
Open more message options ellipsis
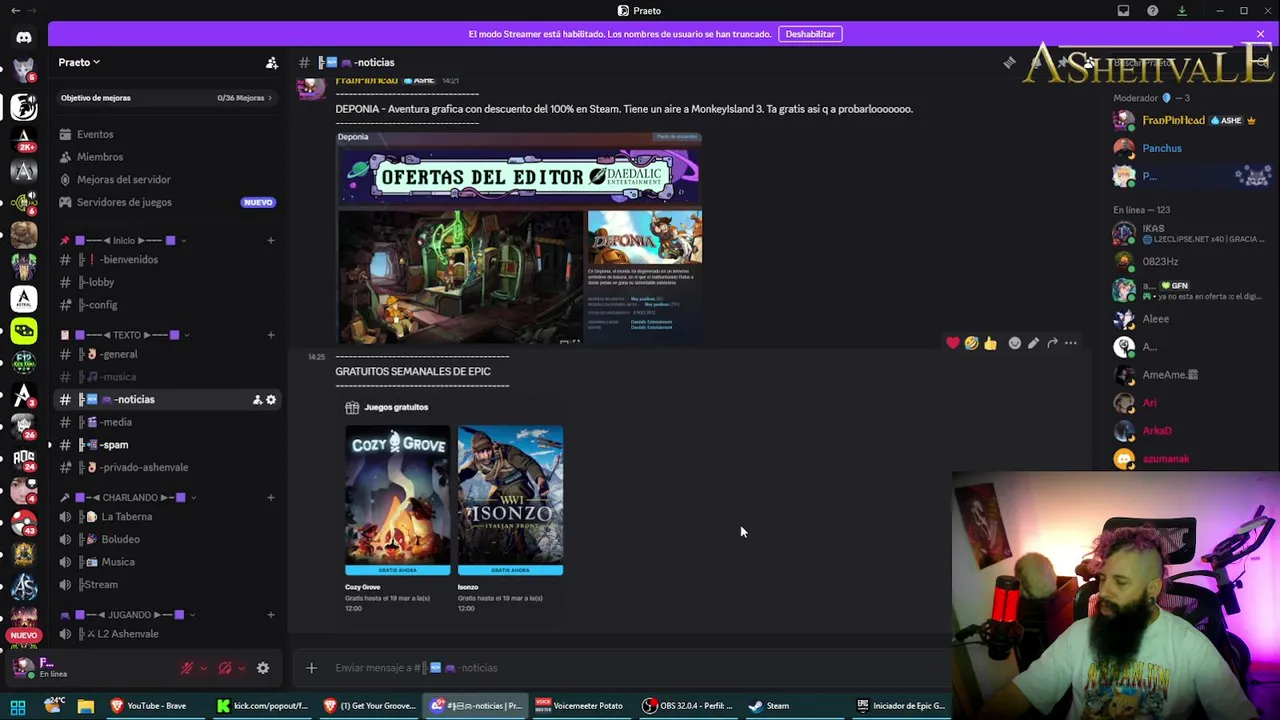tap(1071, 343)
